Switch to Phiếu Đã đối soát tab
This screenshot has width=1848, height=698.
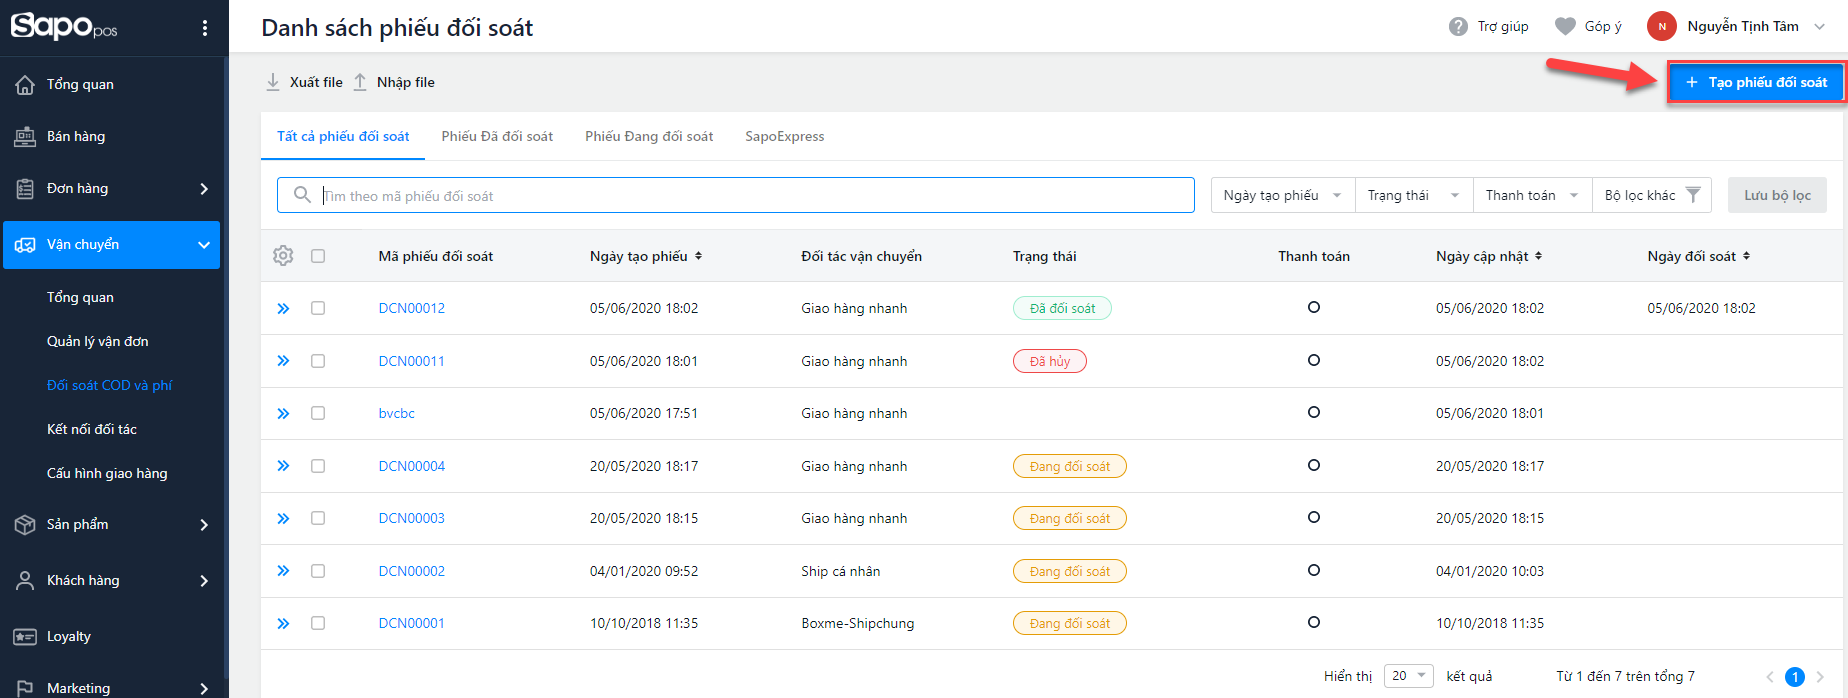(x=497, y=136)
